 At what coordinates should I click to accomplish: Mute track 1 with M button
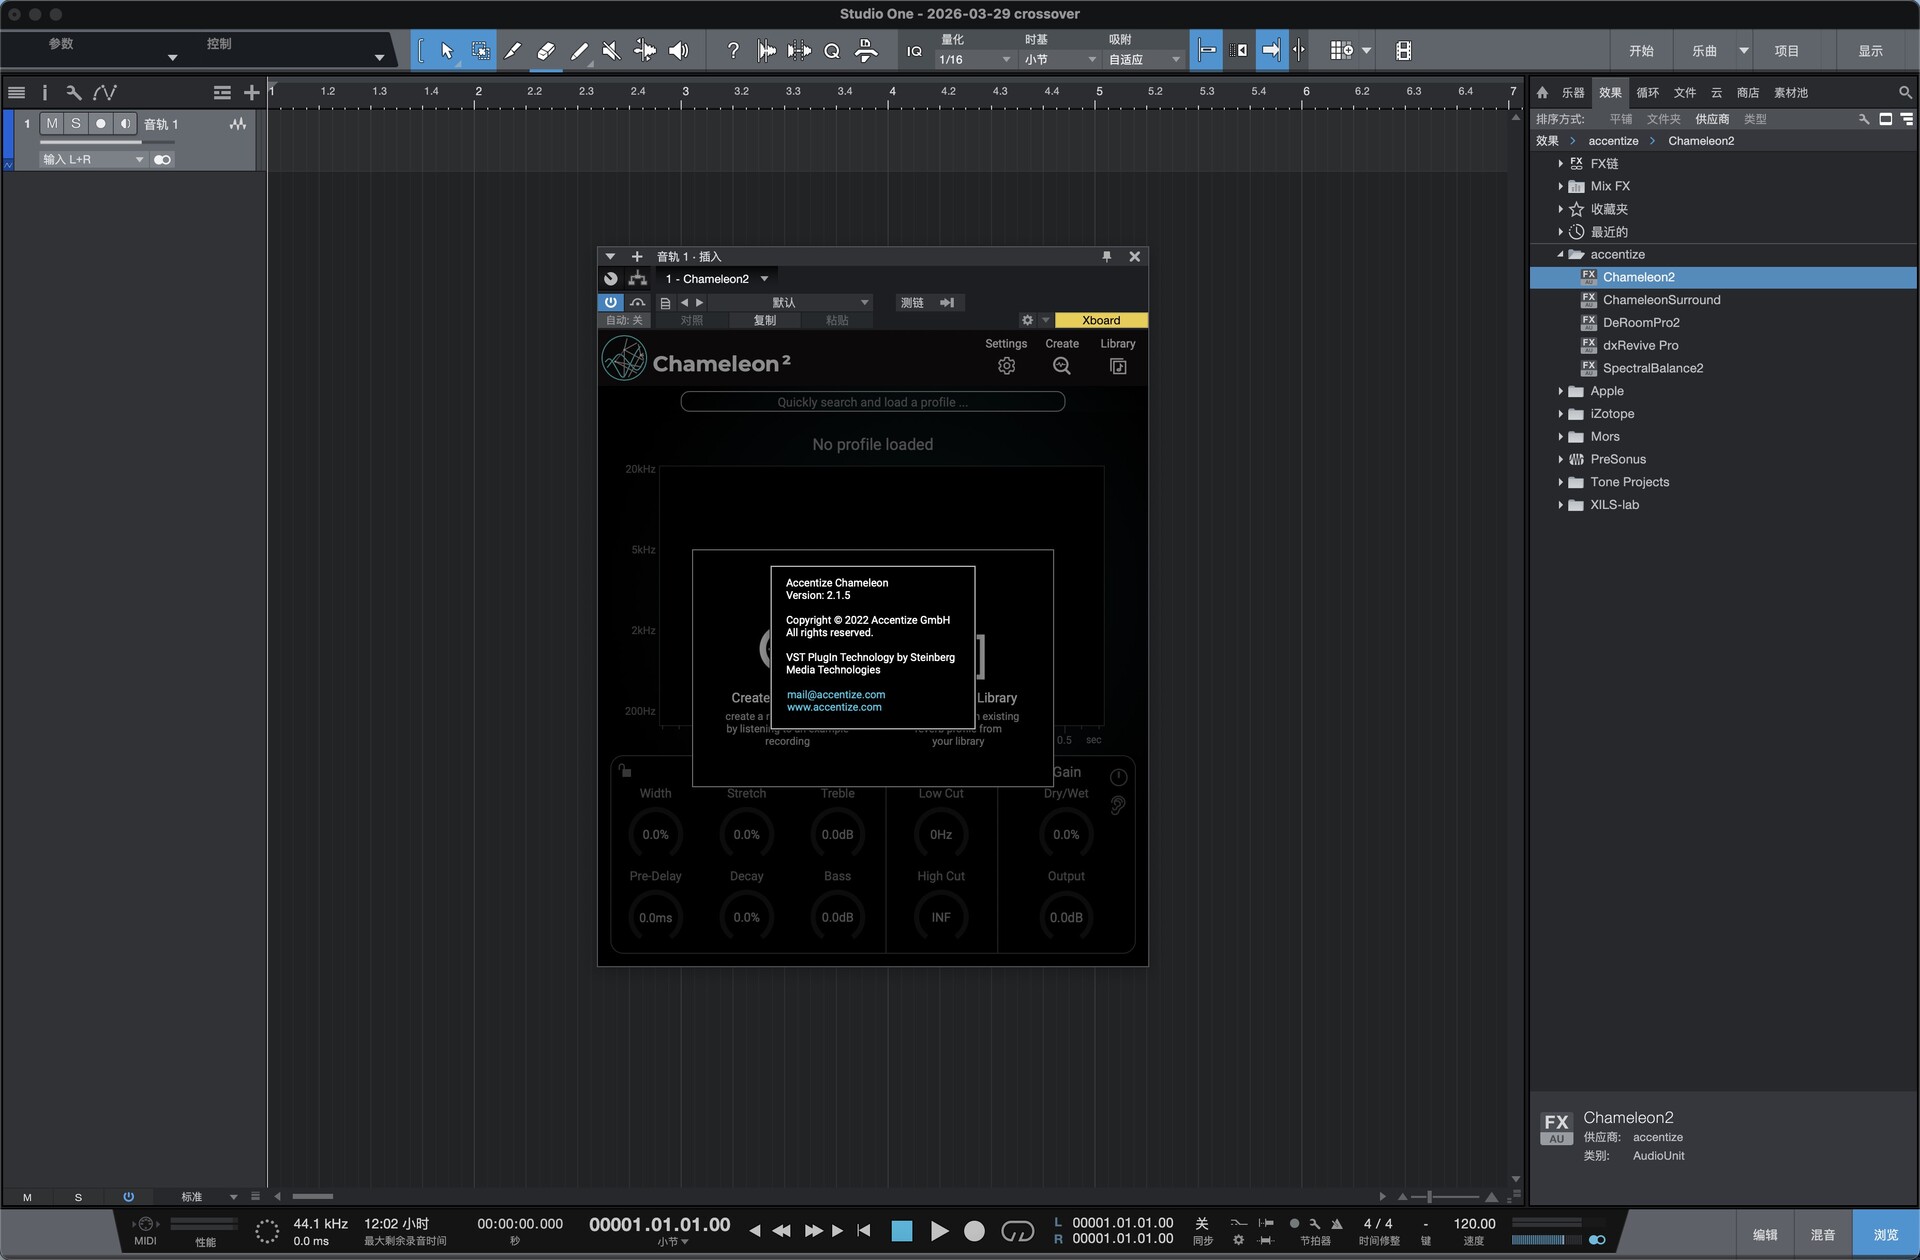tap(52, 124)
